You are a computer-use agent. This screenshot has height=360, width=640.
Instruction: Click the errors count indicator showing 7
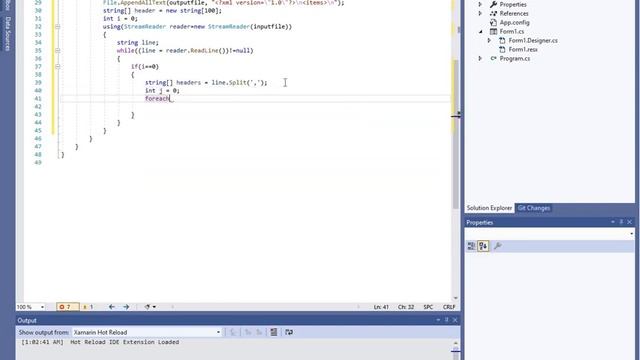click(68, 307)
